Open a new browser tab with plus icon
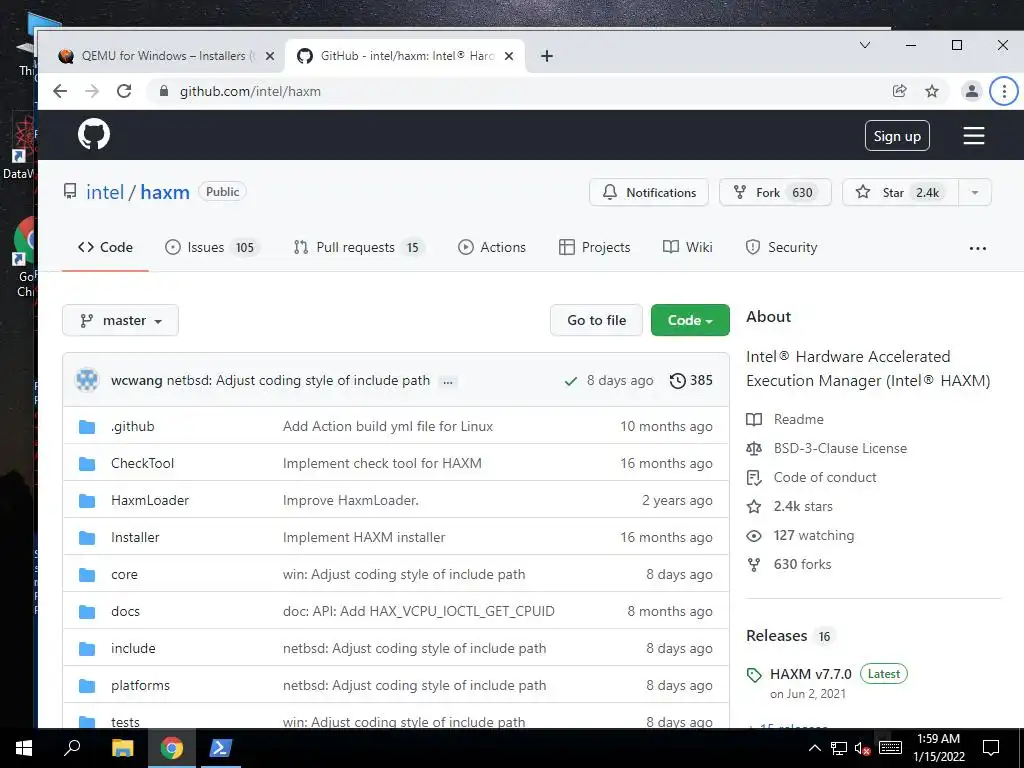Image resolution: width=1024 pixels, height=768 pixels. (x=547, y=56)
